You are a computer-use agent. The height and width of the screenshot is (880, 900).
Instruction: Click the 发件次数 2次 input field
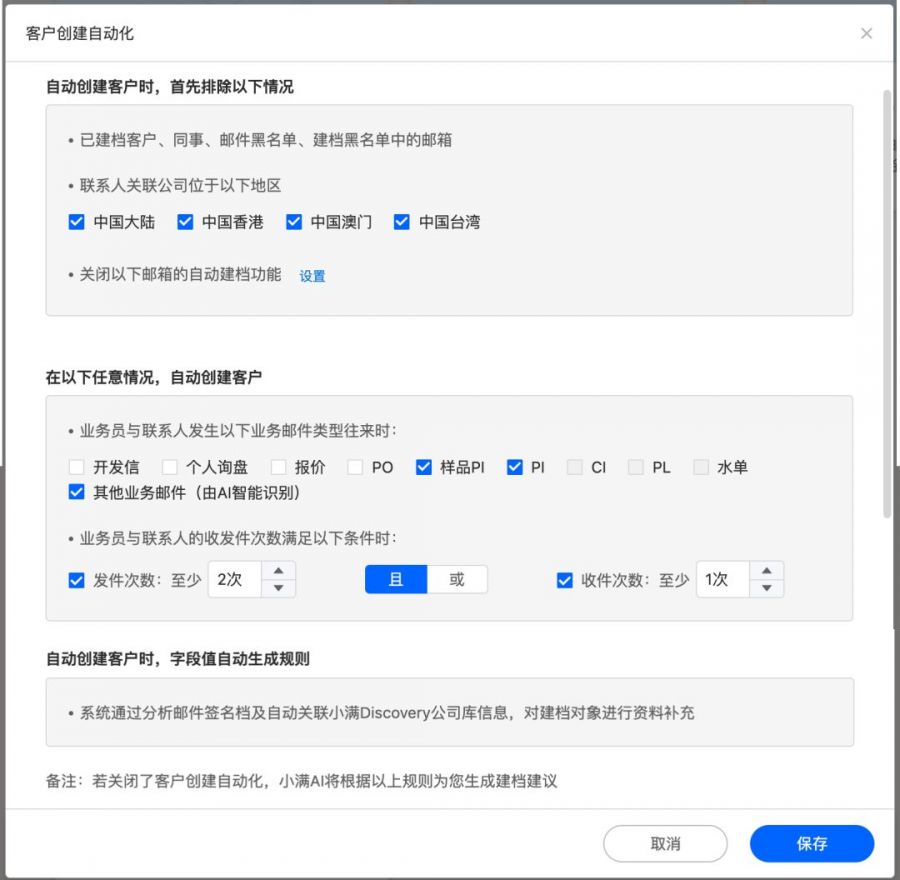click(x=235, y=579)
